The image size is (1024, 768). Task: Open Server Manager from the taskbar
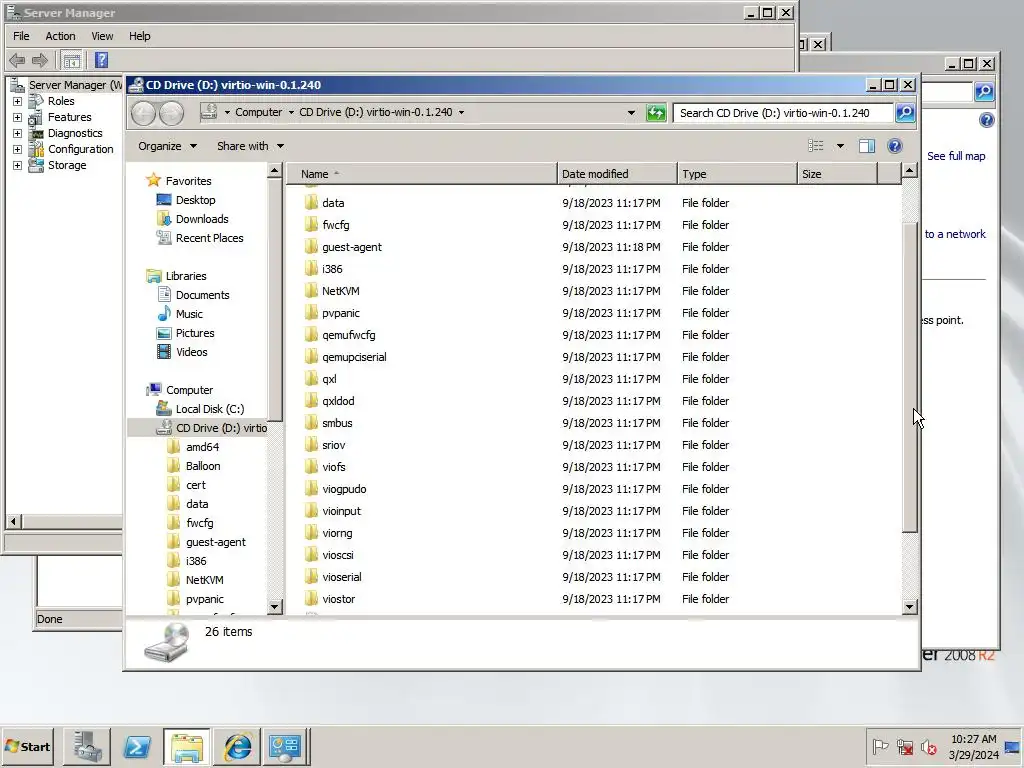[x=87, y=746]
